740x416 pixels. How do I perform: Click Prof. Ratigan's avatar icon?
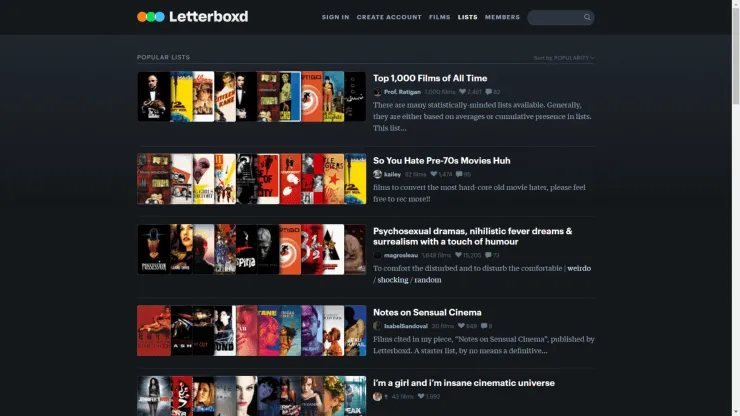point(377,92)
